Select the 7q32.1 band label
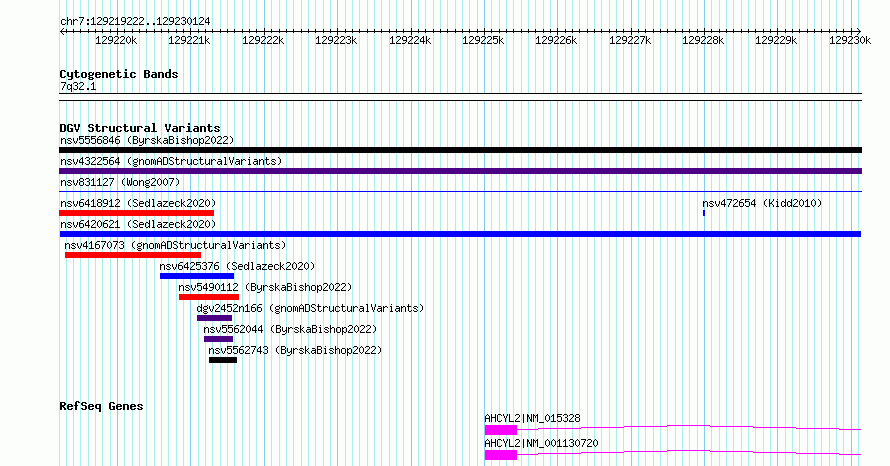Image resolution: width=890 pixels, height=466 pixels. coord(78,87)
